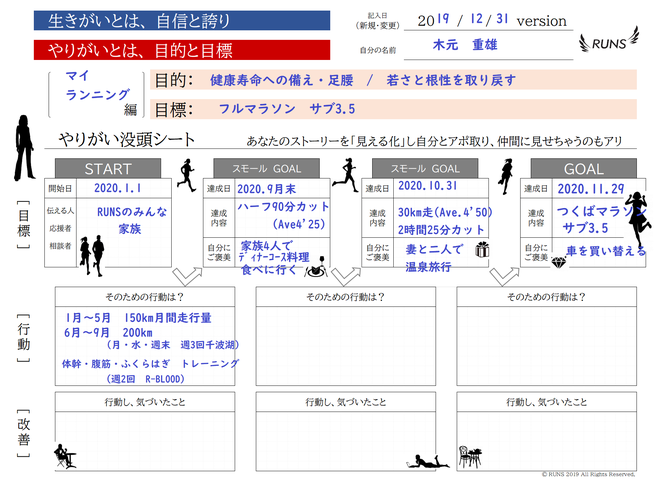Click the blue banner 生きがいとは、自信と誇り

182,20
